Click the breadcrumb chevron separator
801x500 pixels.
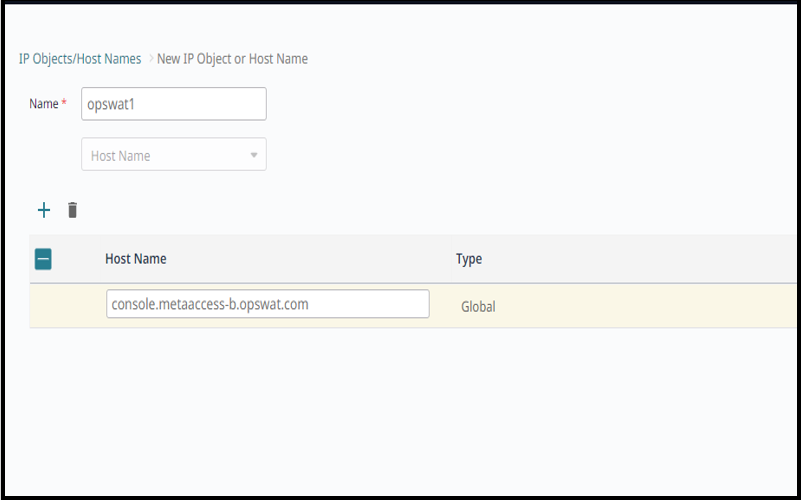151,59
